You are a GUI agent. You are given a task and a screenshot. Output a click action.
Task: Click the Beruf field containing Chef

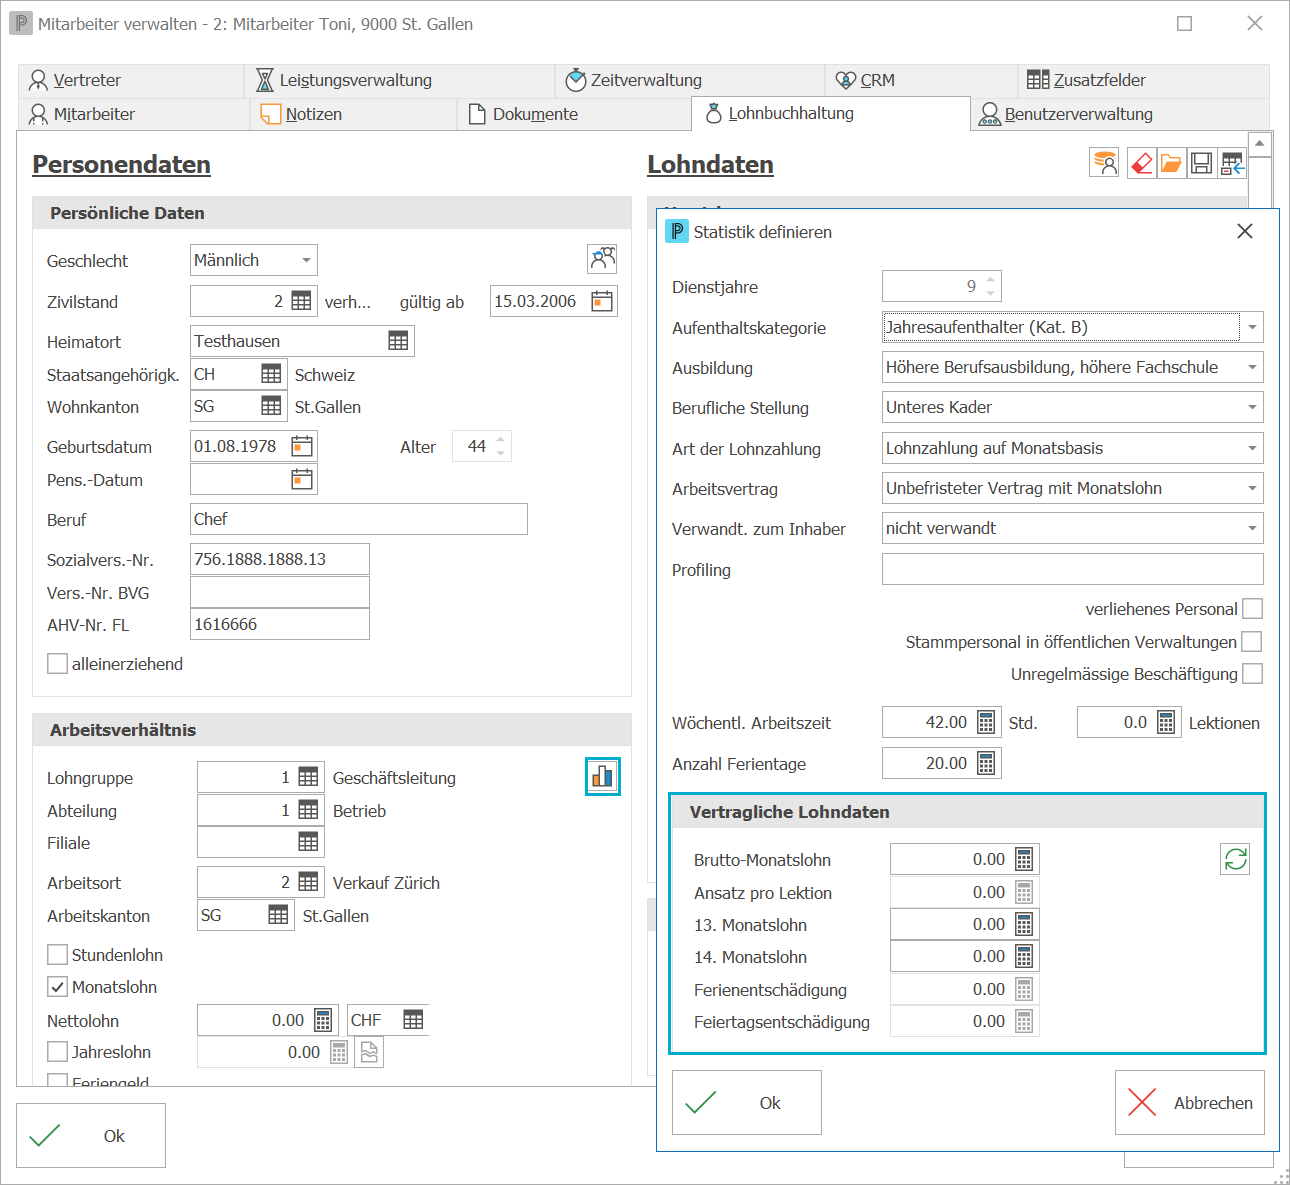359,519
